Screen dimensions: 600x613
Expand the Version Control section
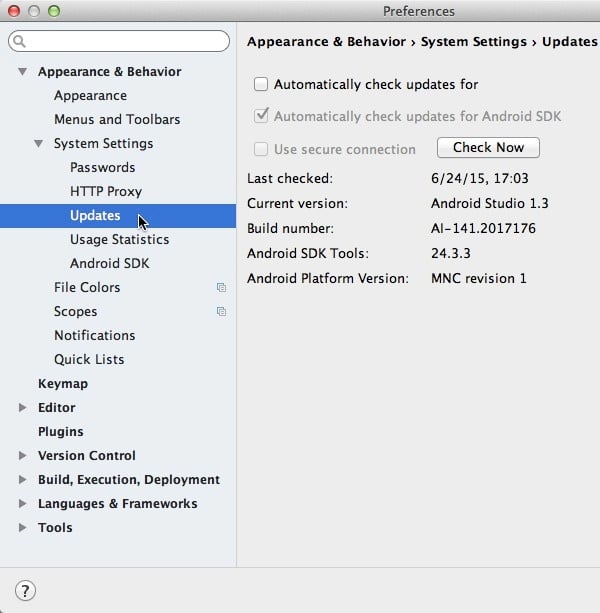pos(23,455)
